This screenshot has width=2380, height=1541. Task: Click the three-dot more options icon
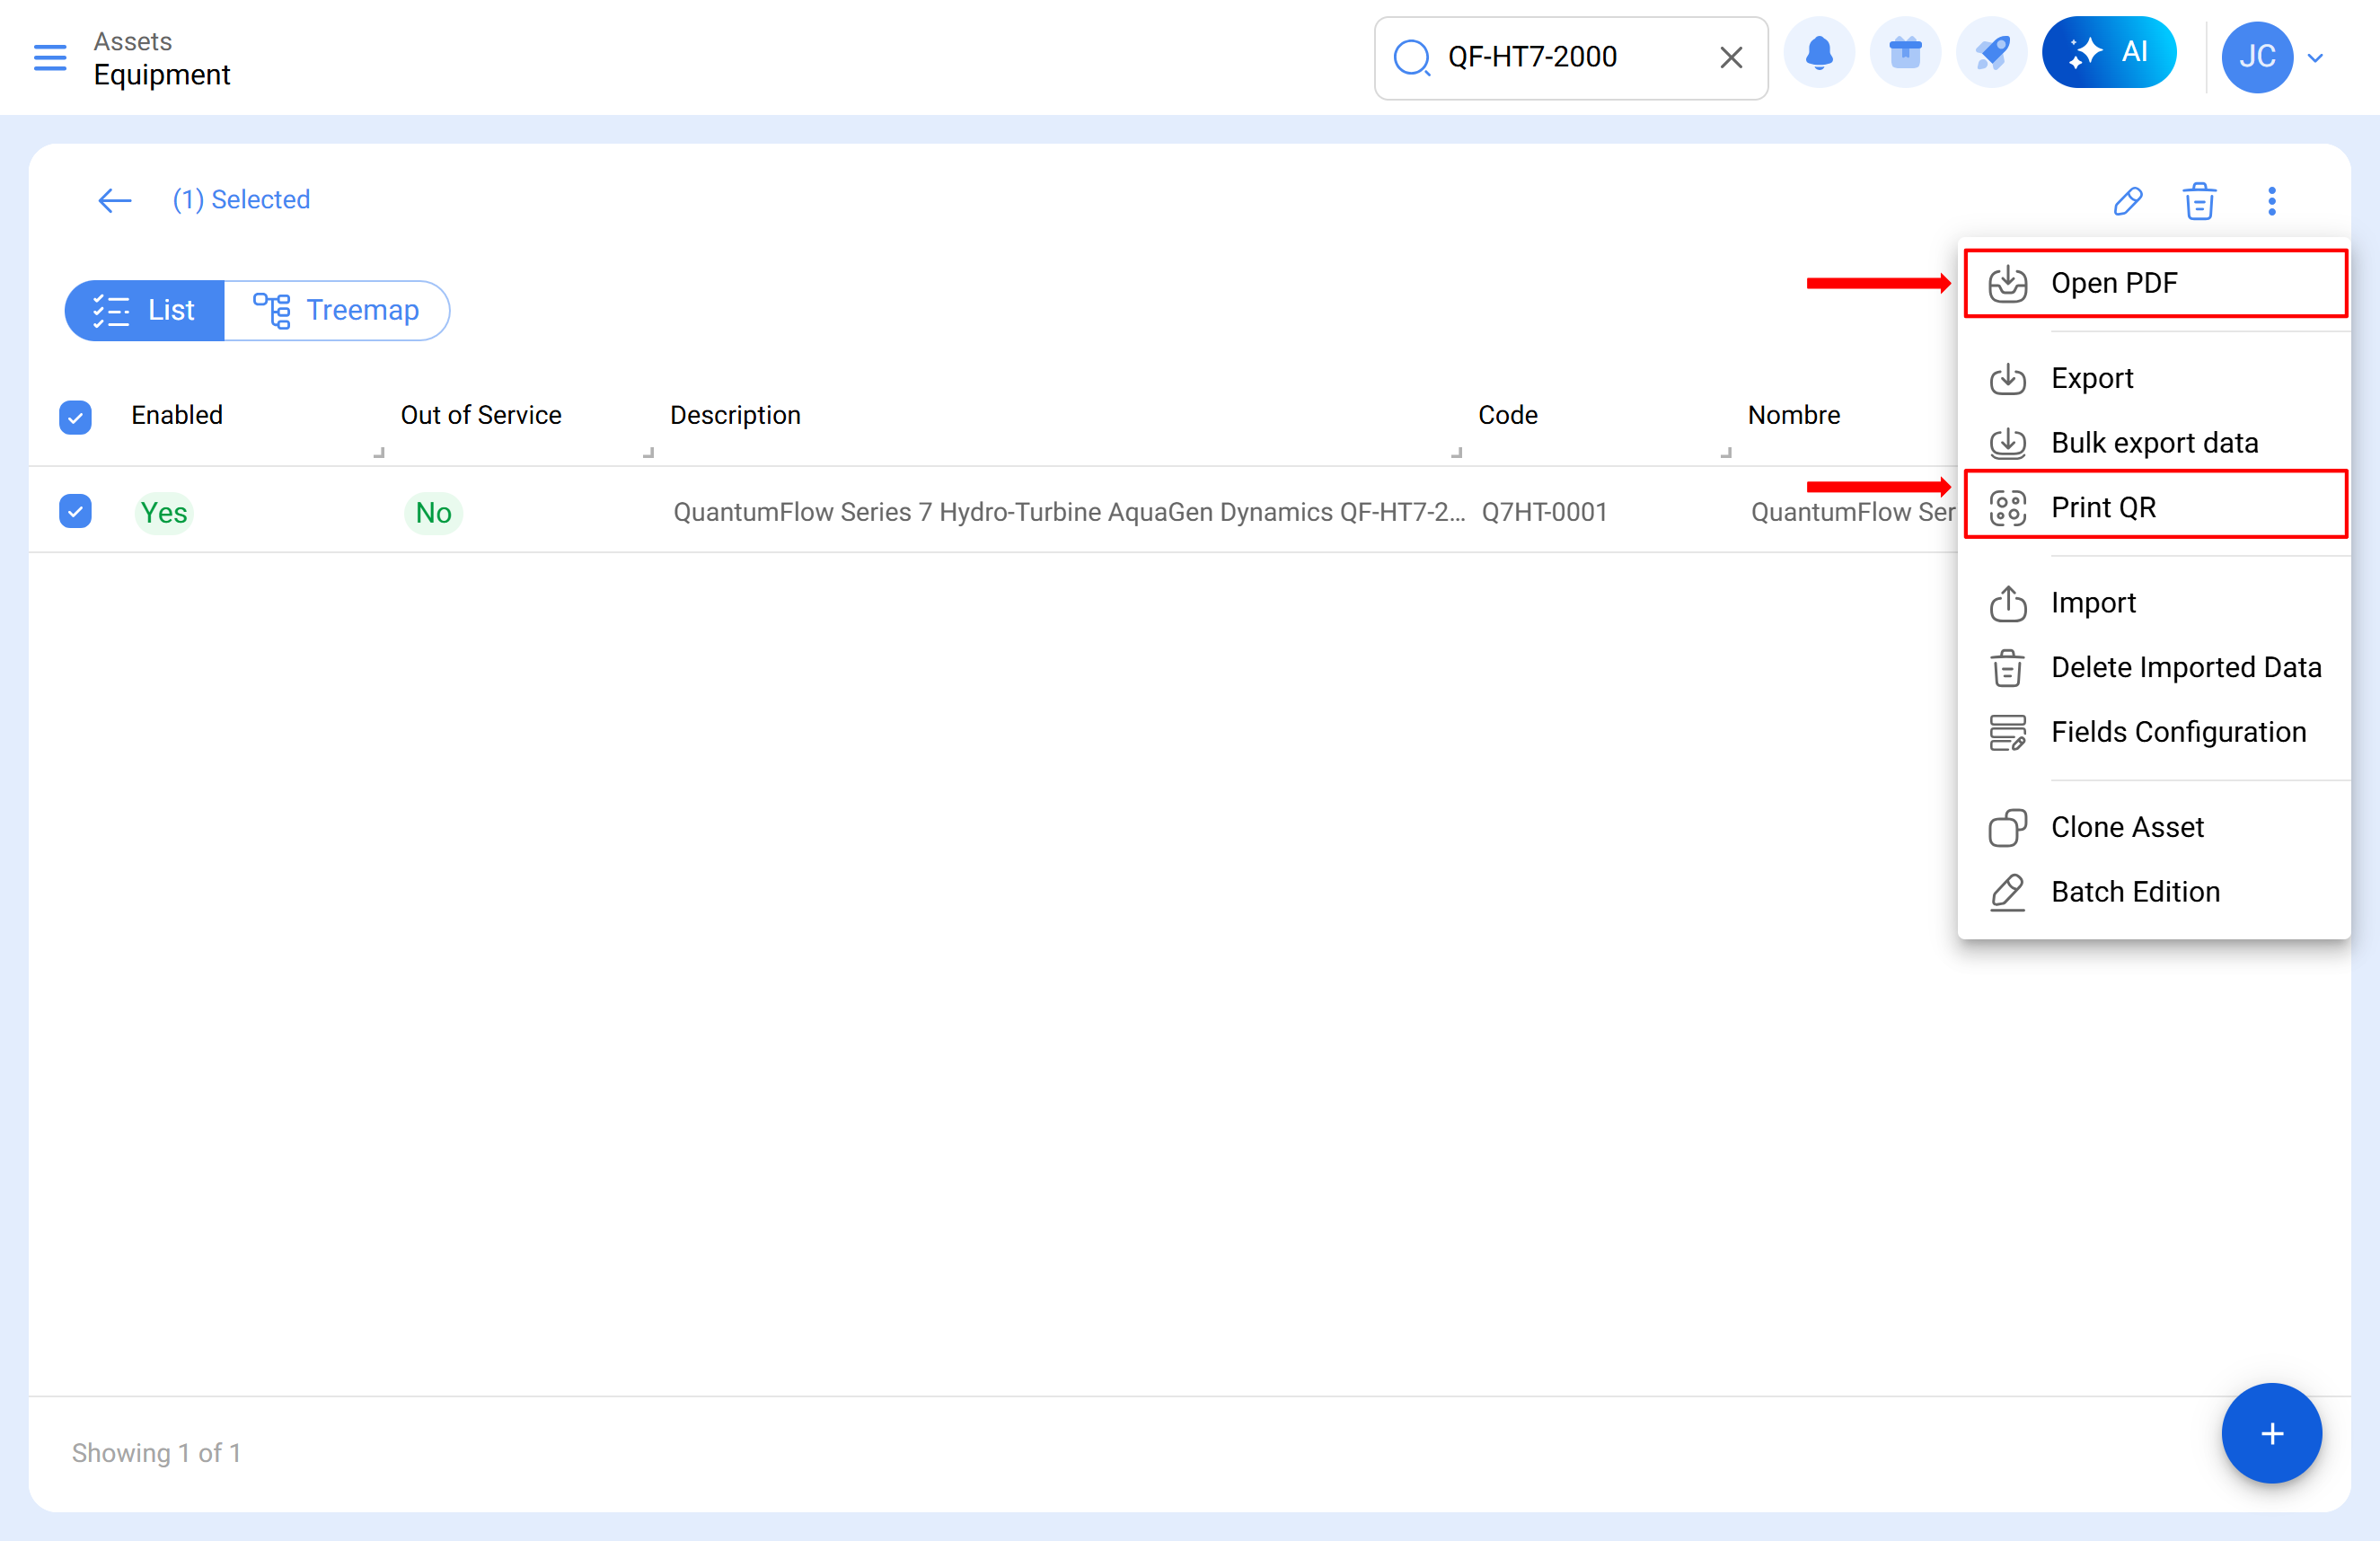pos(2271,201)
